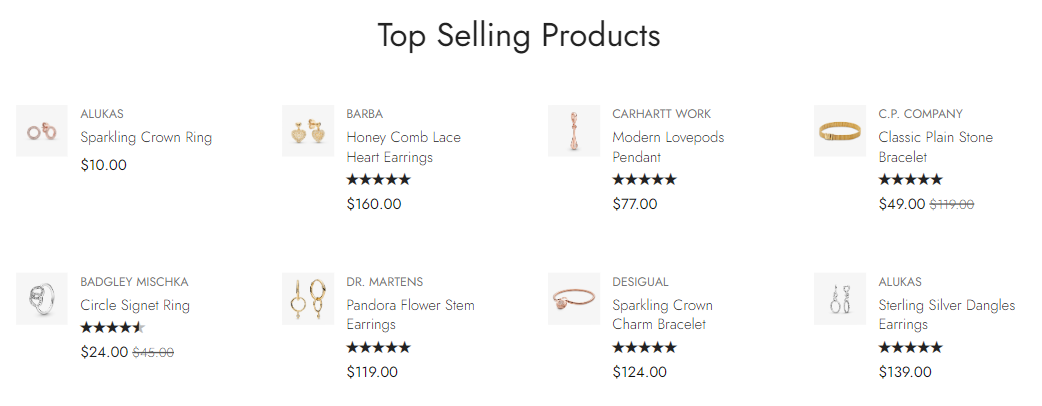Click the Circle Signet Ring star rating
This screenshot has width=1042, height=406.
112,327
